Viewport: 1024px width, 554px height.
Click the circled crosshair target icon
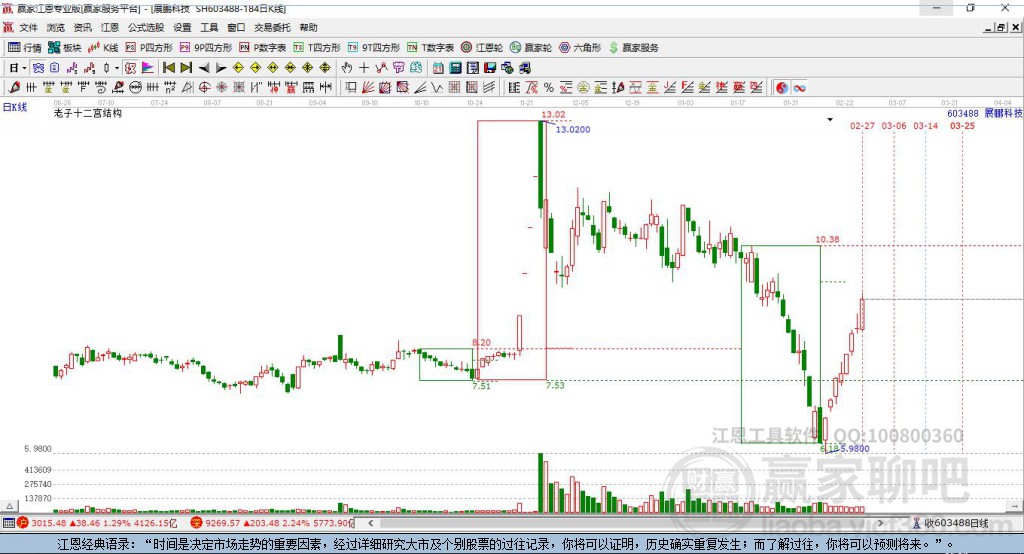(x=204, y=88)
